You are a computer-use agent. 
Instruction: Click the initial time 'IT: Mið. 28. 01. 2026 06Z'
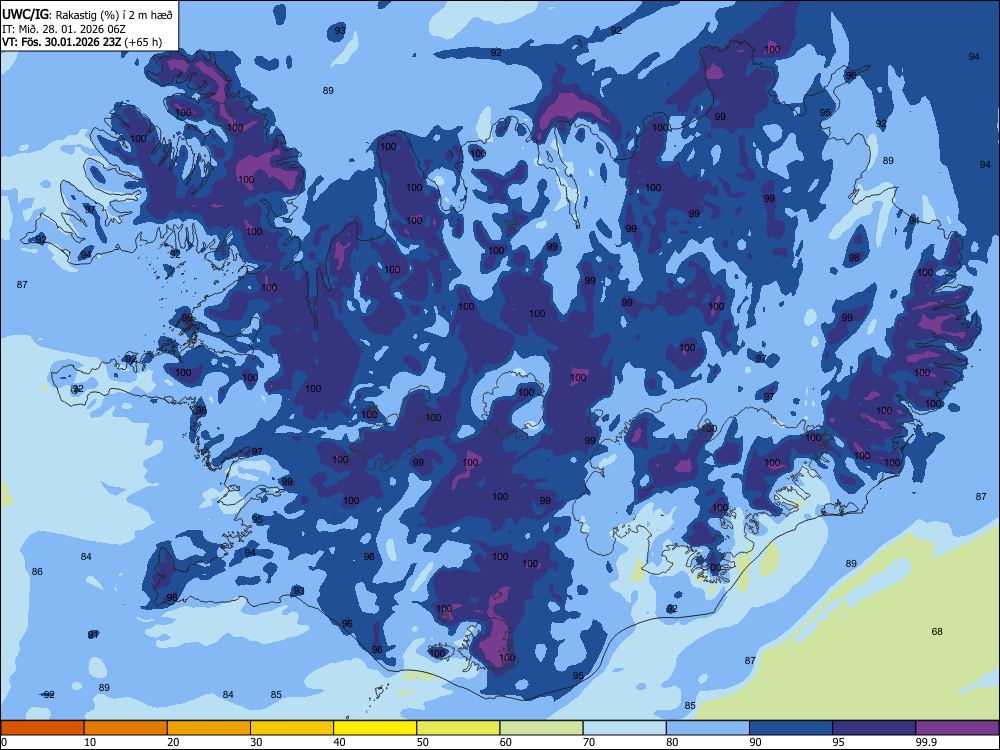pyautogui.click(x=64, y=29)
